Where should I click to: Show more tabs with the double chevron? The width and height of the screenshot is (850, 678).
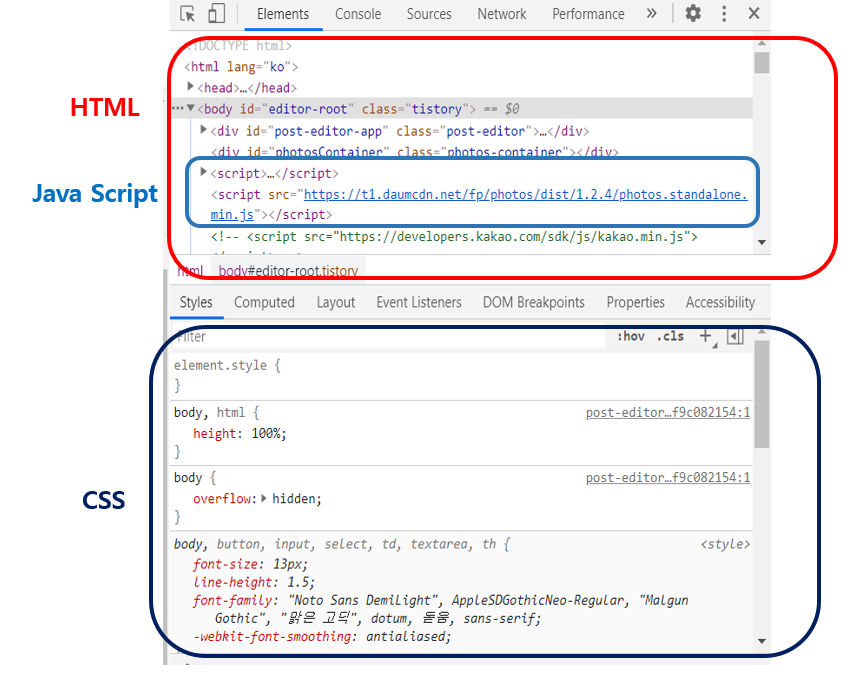(x=652, y=14)
